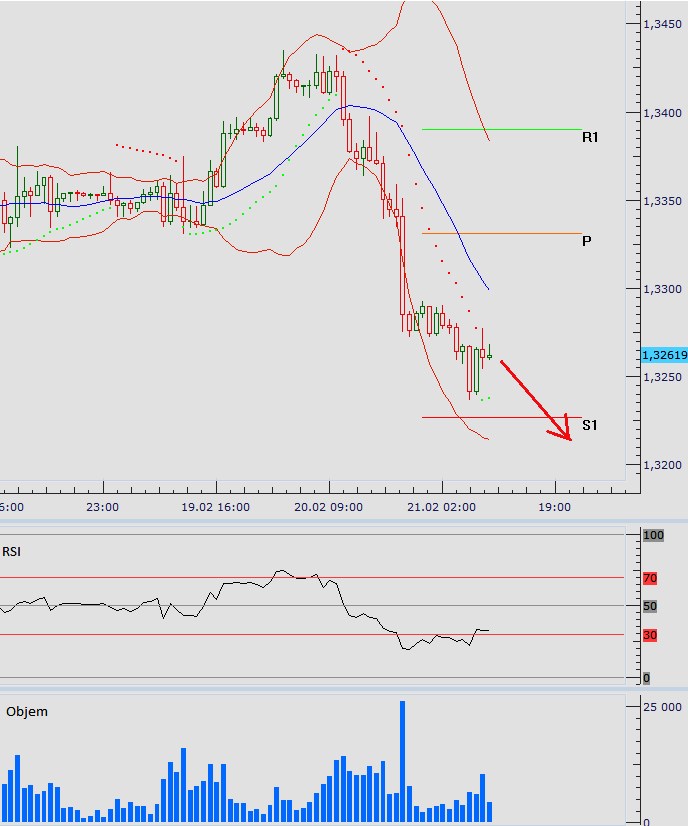
Task: Click the current price tag 1,32619
Action: (x=664, y=355)
